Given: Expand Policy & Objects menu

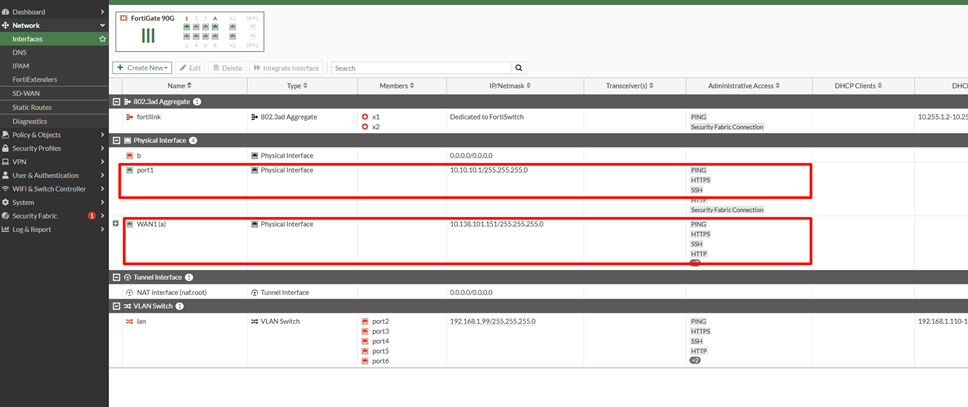Looking at the screenshot, I should pyautogui.click(x=54, y=135).
